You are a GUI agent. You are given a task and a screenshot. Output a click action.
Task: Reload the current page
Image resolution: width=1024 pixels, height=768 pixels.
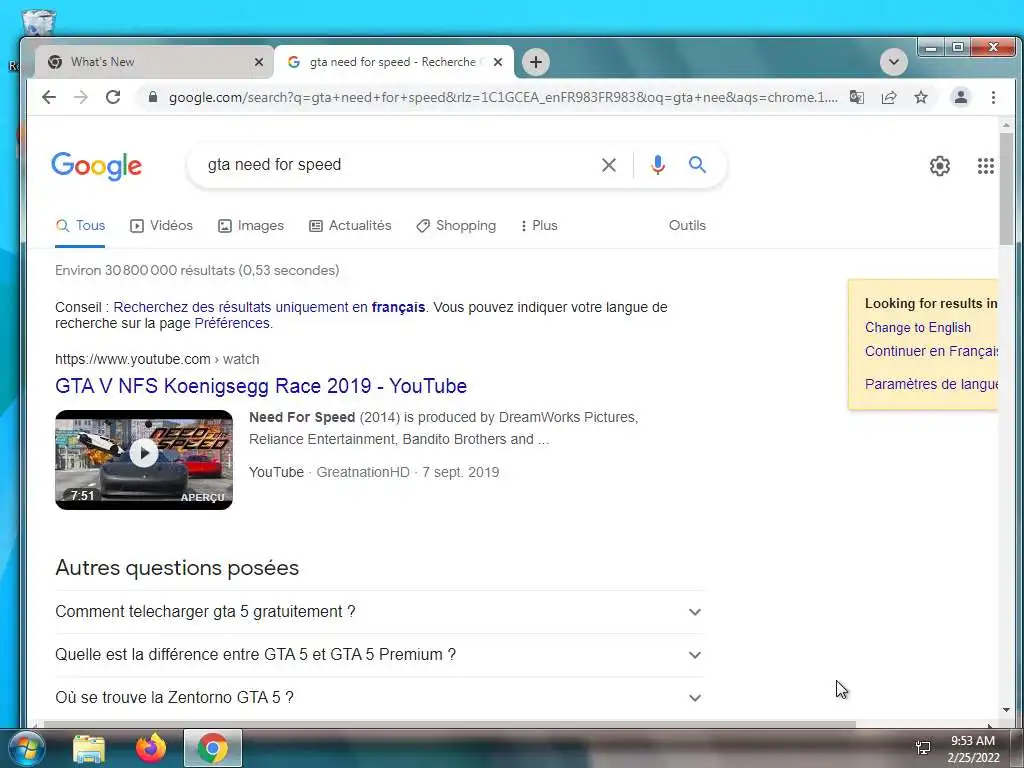pos(113,97)
